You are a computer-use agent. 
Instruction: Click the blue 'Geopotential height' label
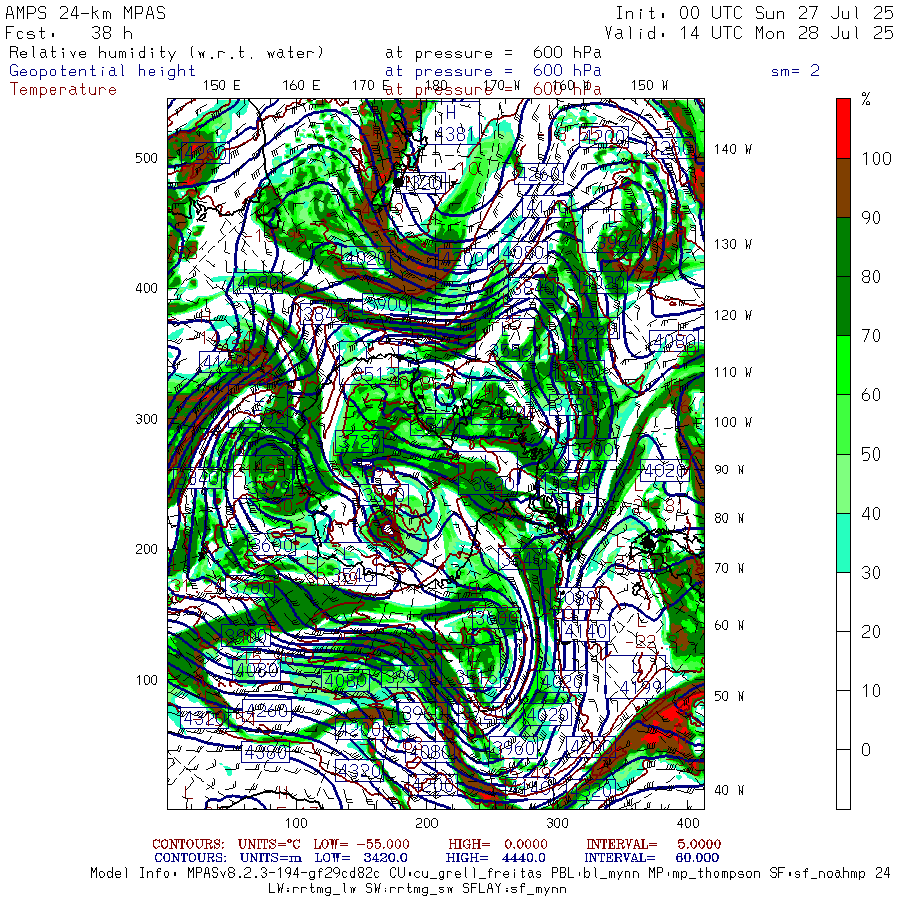(102, 71)
